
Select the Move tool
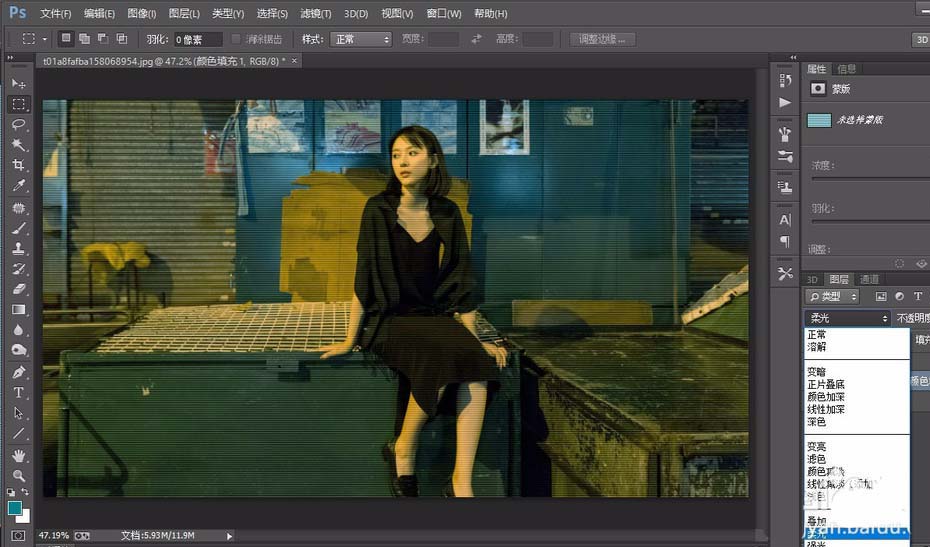pos(19,84)
